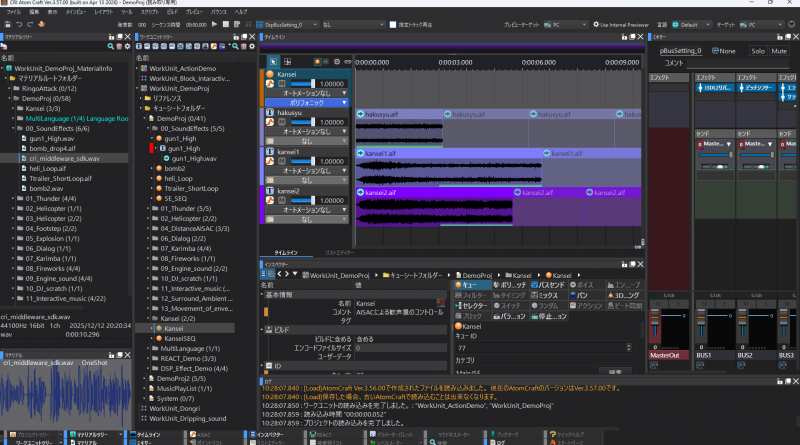Open work unit tree settings gear

click(252, 46)
